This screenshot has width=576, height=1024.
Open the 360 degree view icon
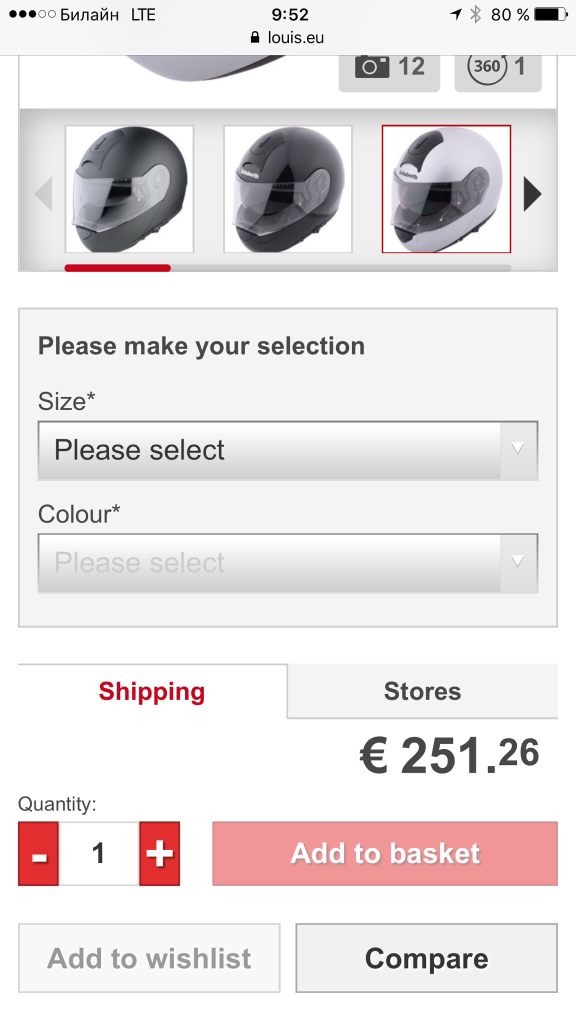(487, 67)
